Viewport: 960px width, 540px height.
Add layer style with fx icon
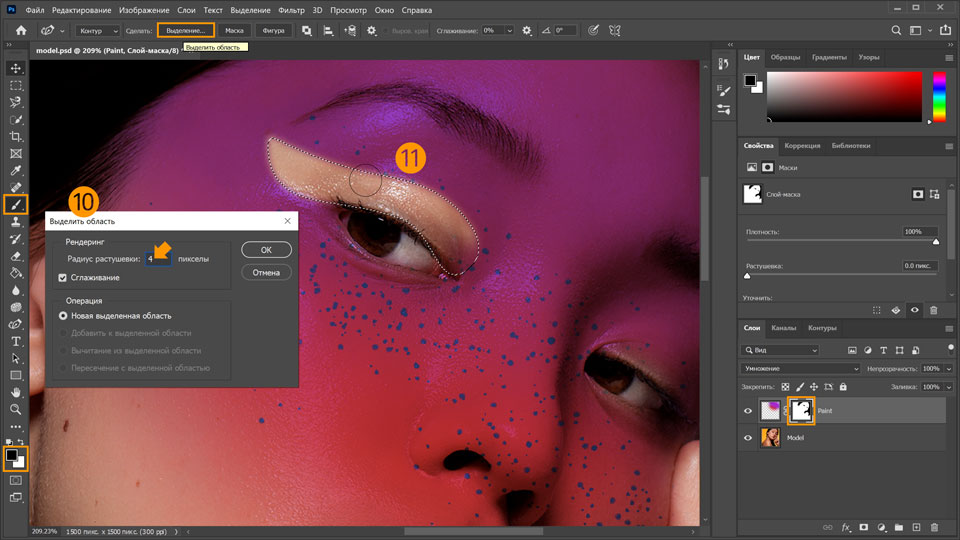(x=846, y=527)
